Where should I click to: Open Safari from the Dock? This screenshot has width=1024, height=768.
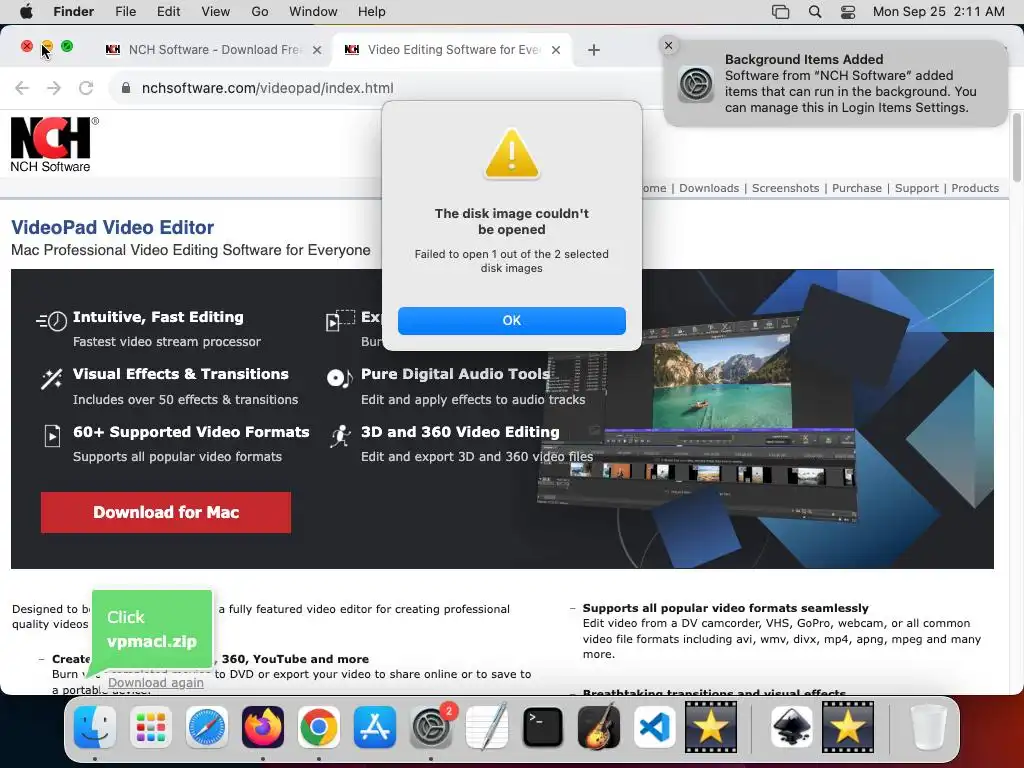207,727
